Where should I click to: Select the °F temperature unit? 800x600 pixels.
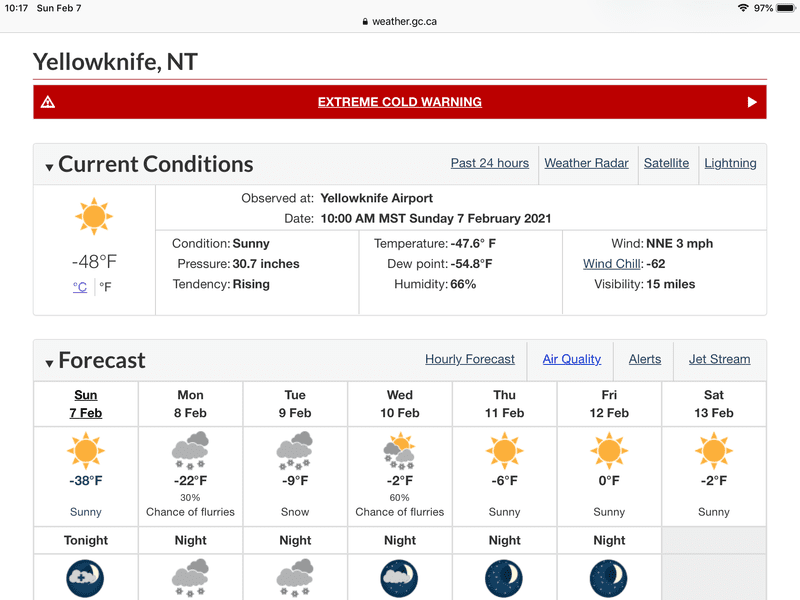105,287
